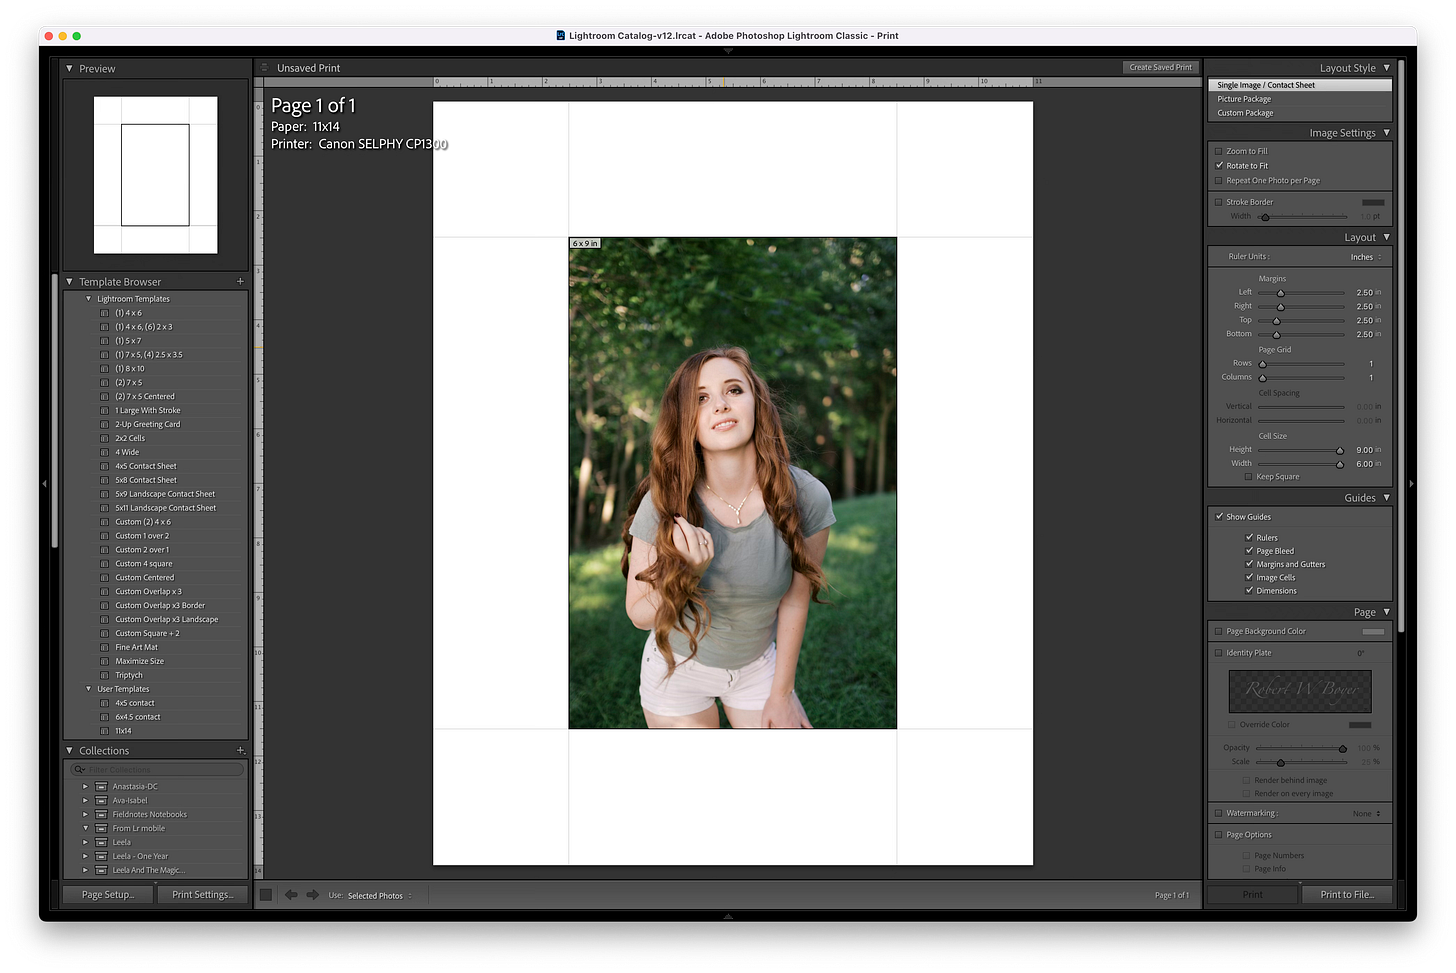Open the Ruler Units dropdown
This screenshot has height=973, width=1456.
pyautogui.click(x=1363, y=256)
